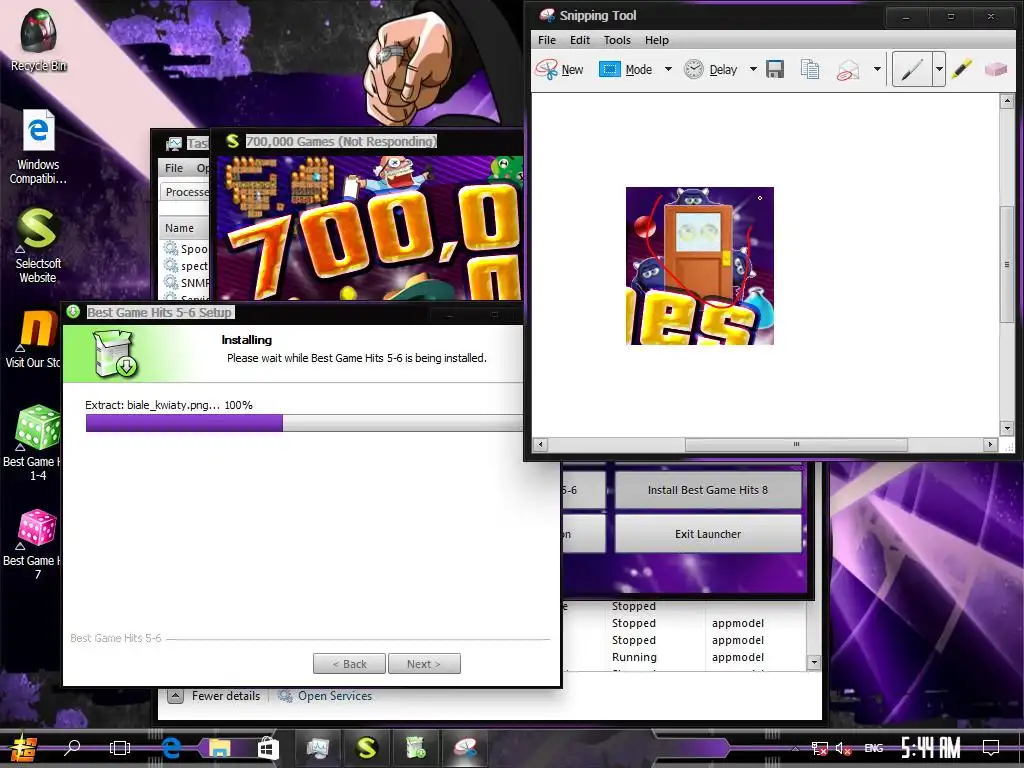Viewport: 1024px width, 768px height.
Task: Switch to Best Game Hits Setup taskbar icon
Action: [x=416, y=748]
